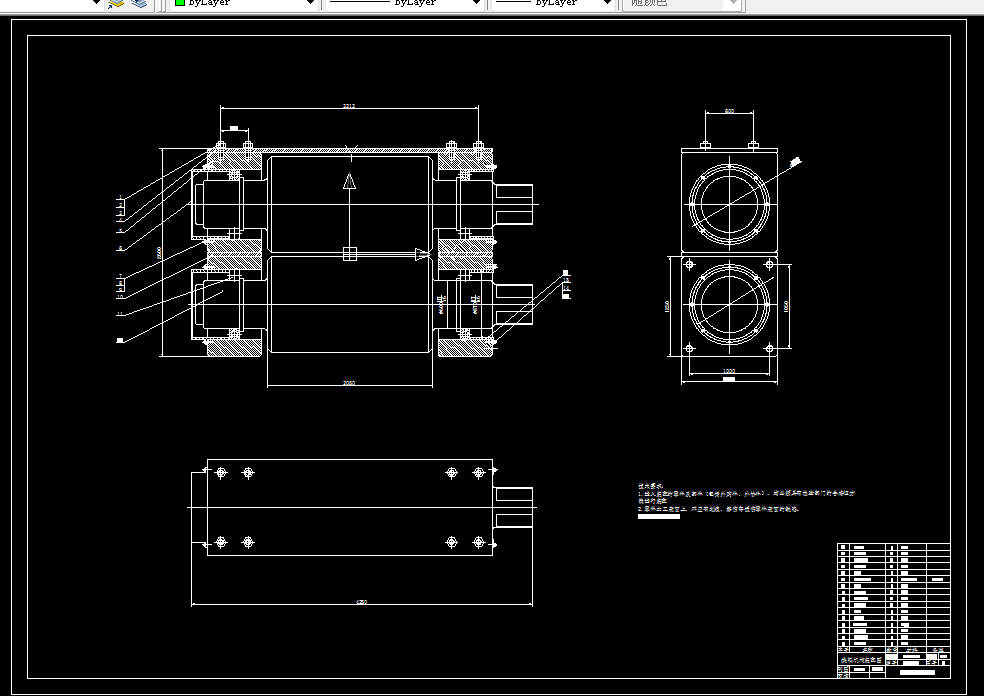
Task: Select the 1050 vertical dimension text right of the side view
Action: point(786,306)
